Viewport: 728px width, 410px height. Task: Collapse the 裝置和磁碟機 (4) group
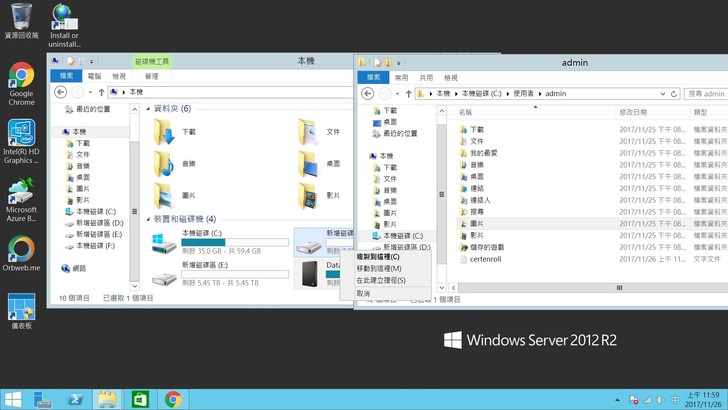(x=148, y=219)
